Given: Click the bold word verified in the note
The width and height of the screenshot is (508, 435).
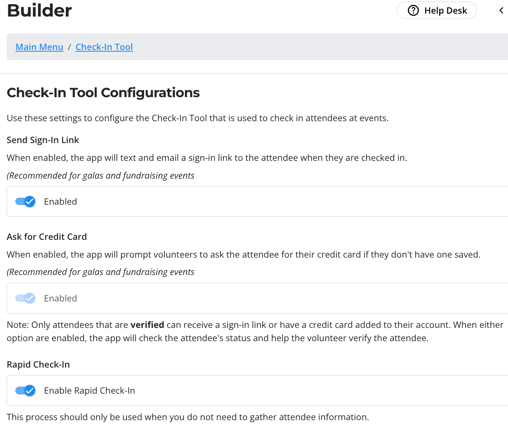Looking at the screenshot, I should pyautogui.click(x=147, y=325).
